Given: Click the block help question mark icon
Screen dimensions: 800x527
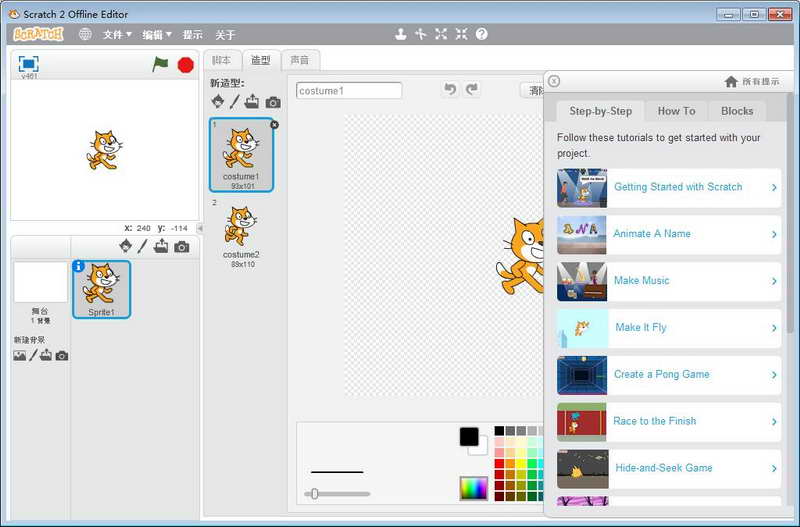Looking at the screenshot, I should coord(482,34).
